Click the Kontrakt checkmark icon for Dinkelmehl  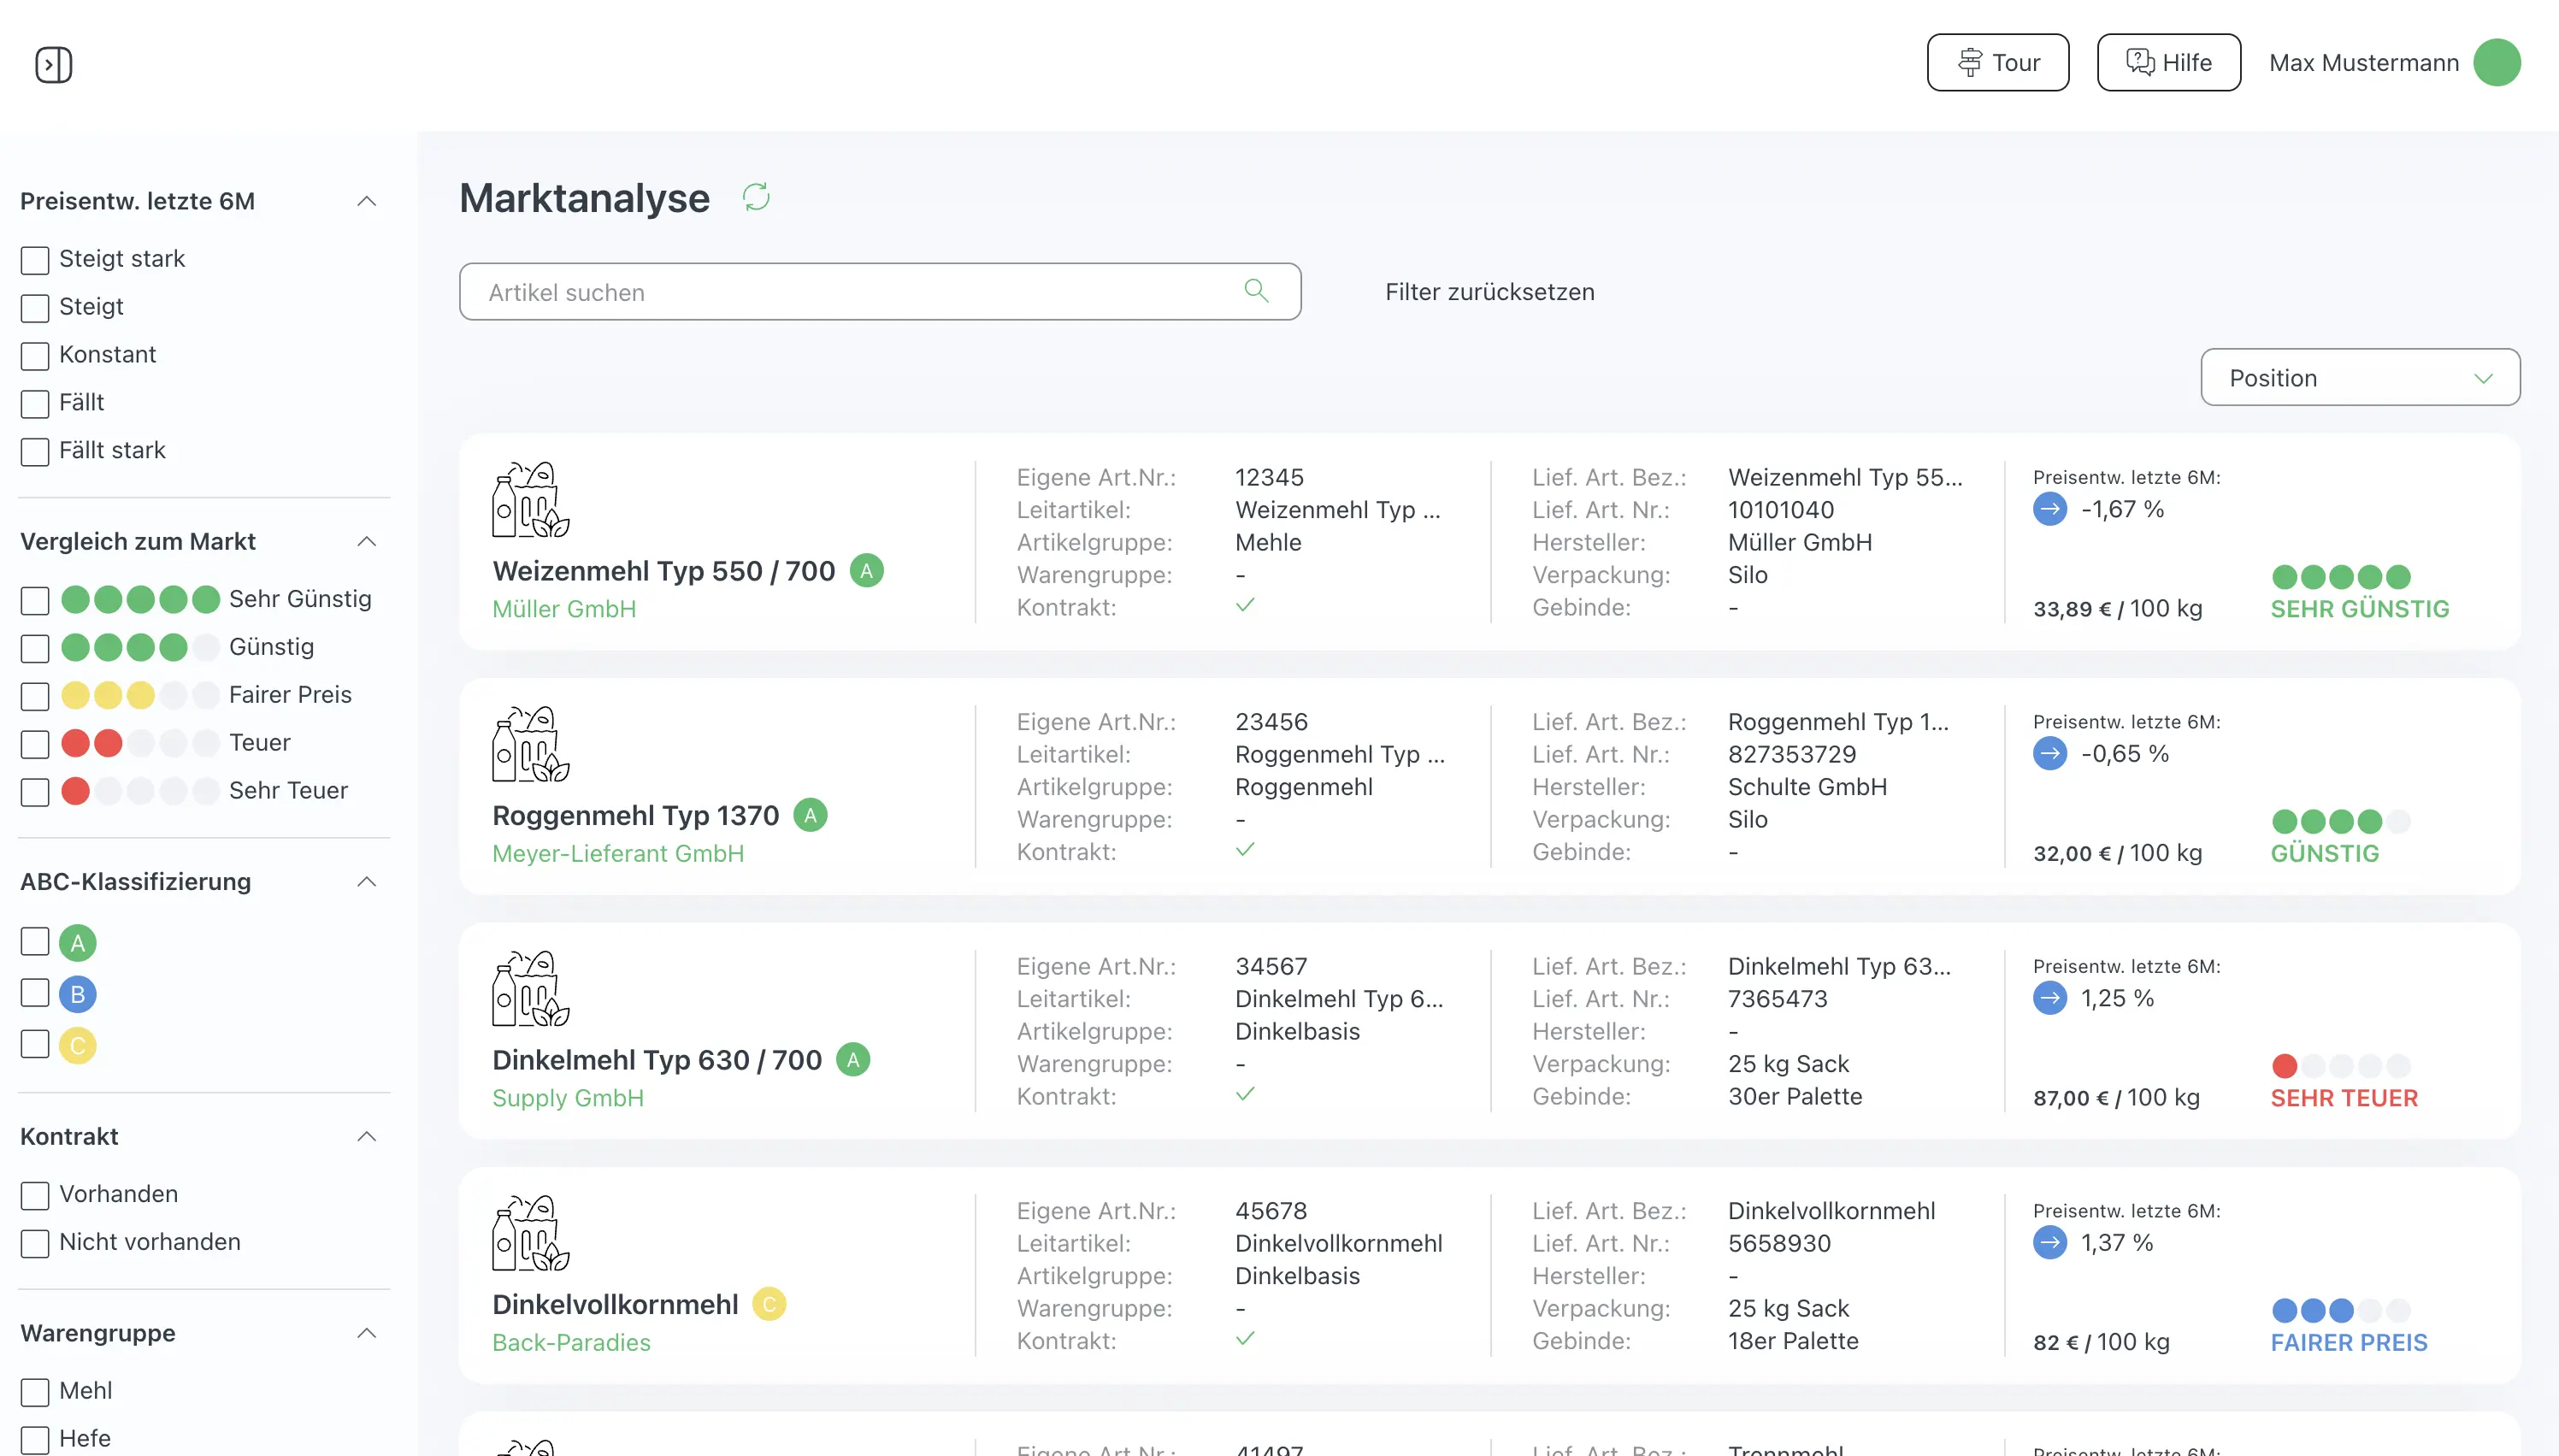coord(1246,1096)
